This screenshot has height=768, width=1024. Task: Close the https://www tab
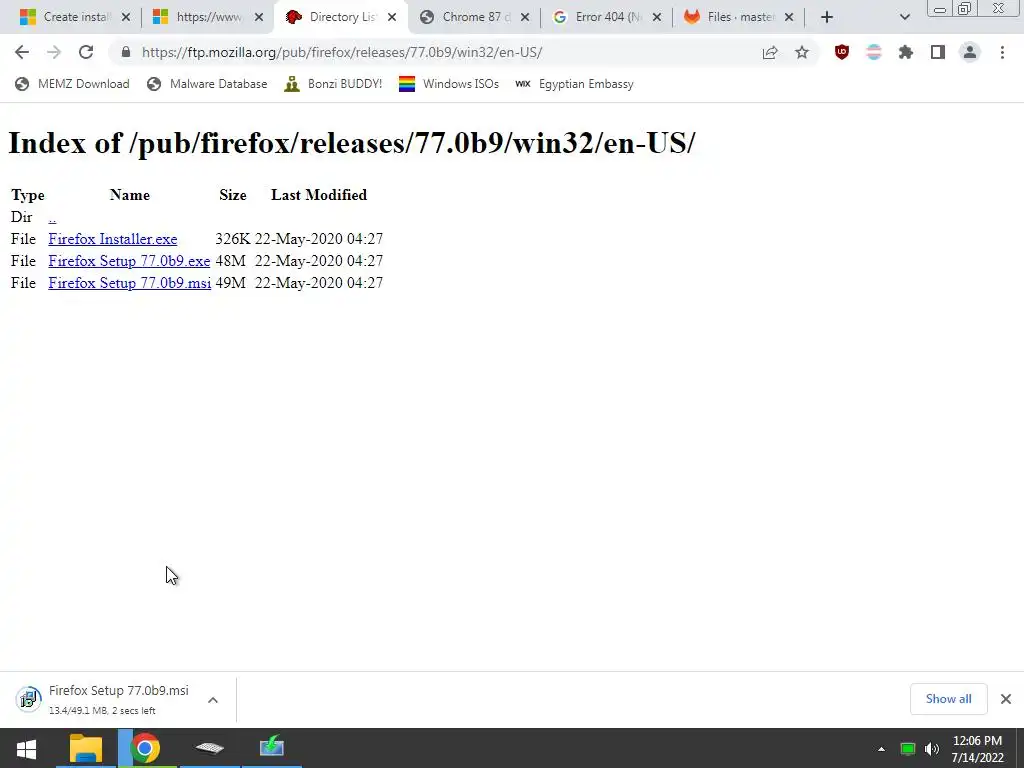coord(259,17)
